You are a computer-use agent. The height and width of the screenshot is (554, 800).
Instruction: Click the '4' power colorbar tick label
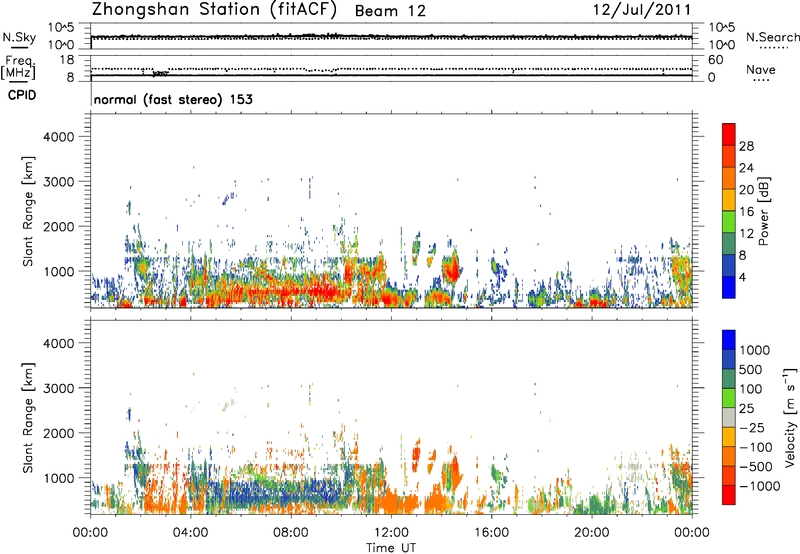[742, 277]
